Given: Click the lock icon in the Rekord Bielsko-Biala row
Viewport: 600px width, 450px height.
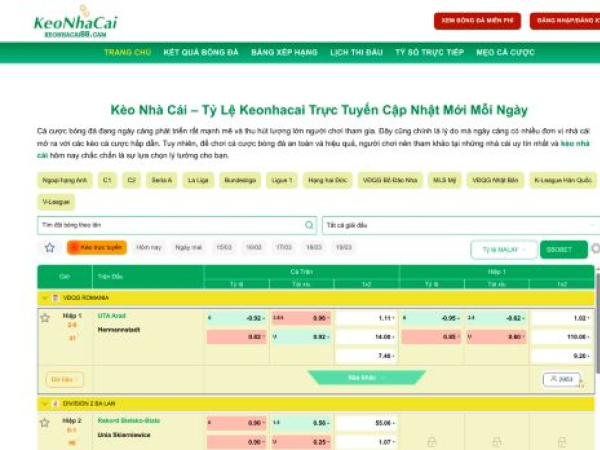Looking at the screenshot, I should click(431, 441).
